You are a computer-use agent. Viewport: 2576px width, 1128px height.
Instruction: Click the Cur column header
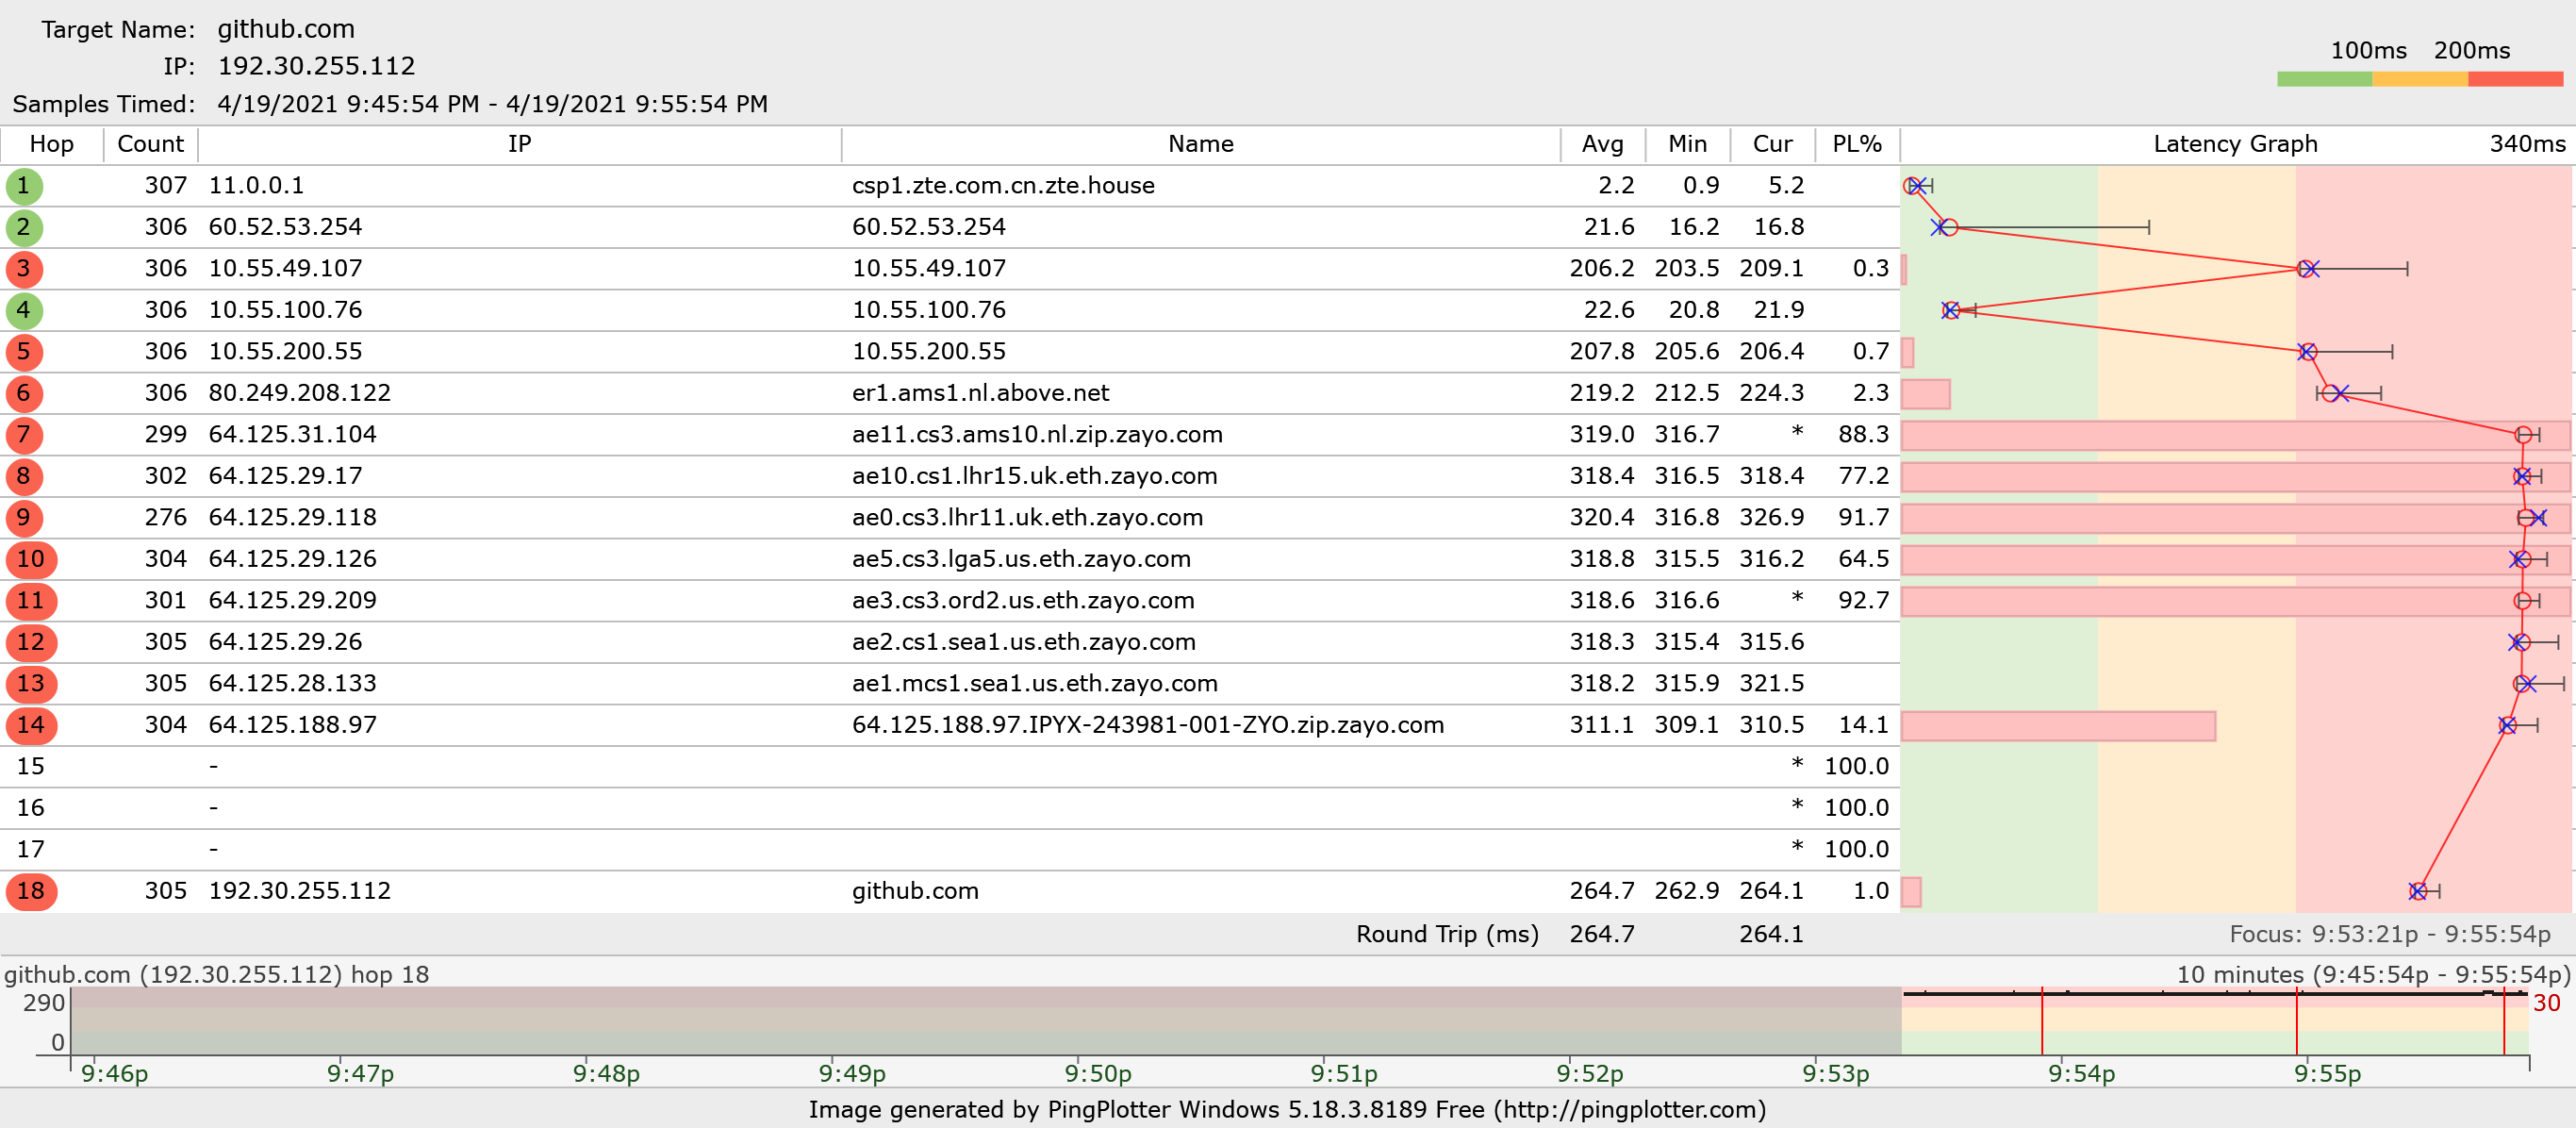coord(1773,144)
